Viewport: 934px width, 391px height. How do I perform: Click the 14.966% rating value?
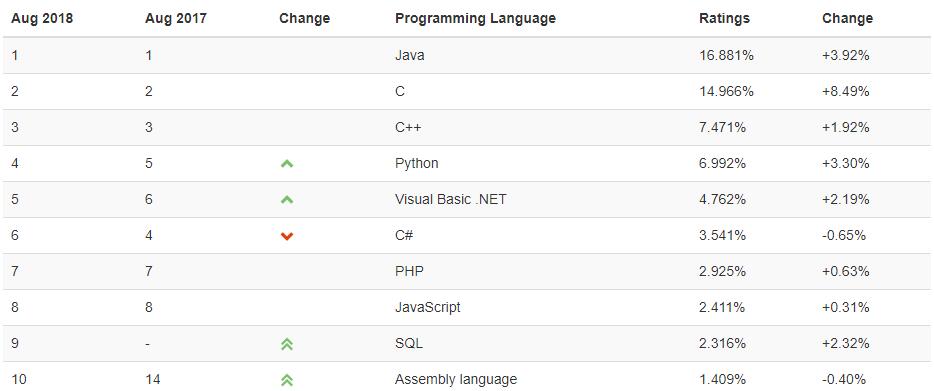(727, 91)
